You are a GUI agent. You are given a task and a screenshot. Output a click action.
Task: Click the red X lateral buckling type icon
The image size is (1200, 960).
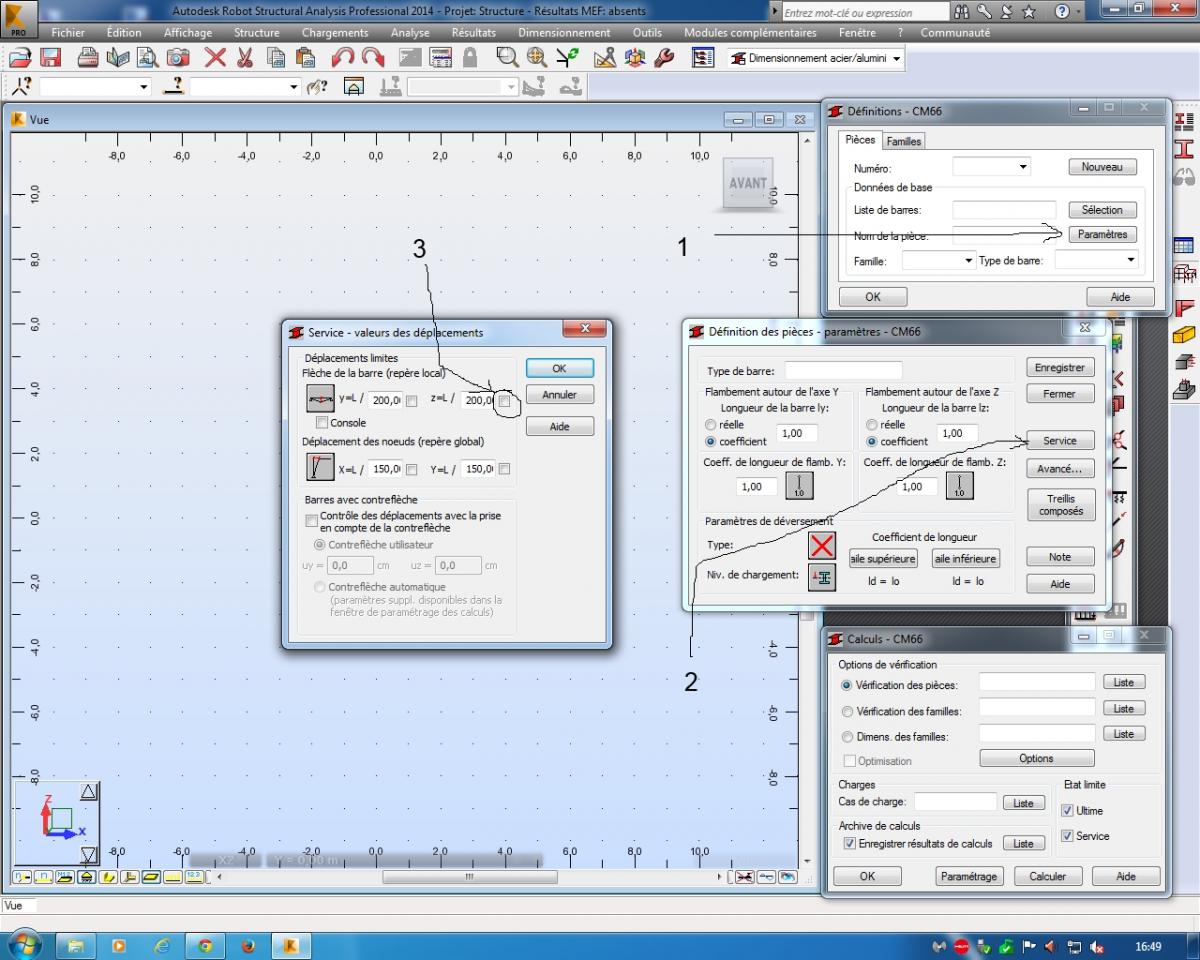point(822,545)
